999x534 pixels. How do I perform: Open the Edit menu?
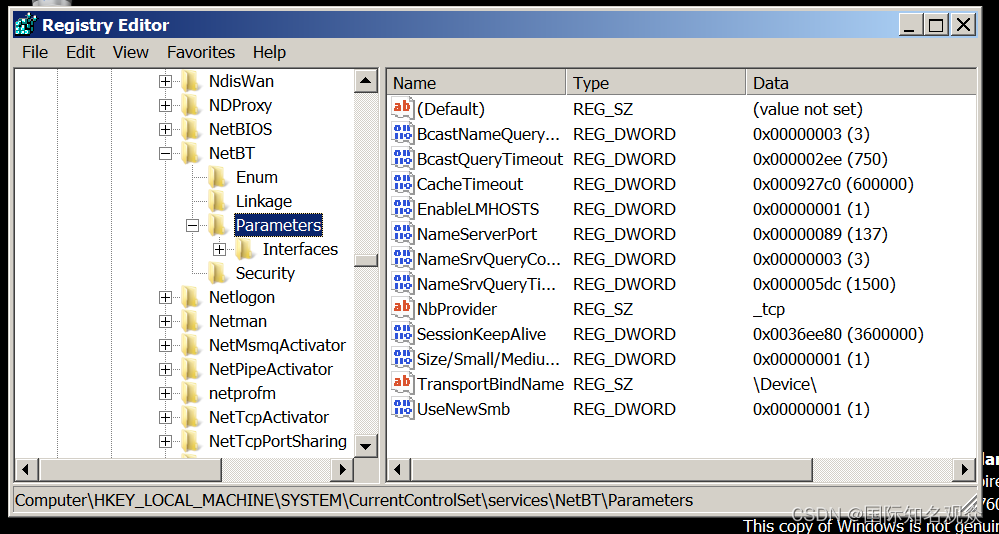coord(80,52)
